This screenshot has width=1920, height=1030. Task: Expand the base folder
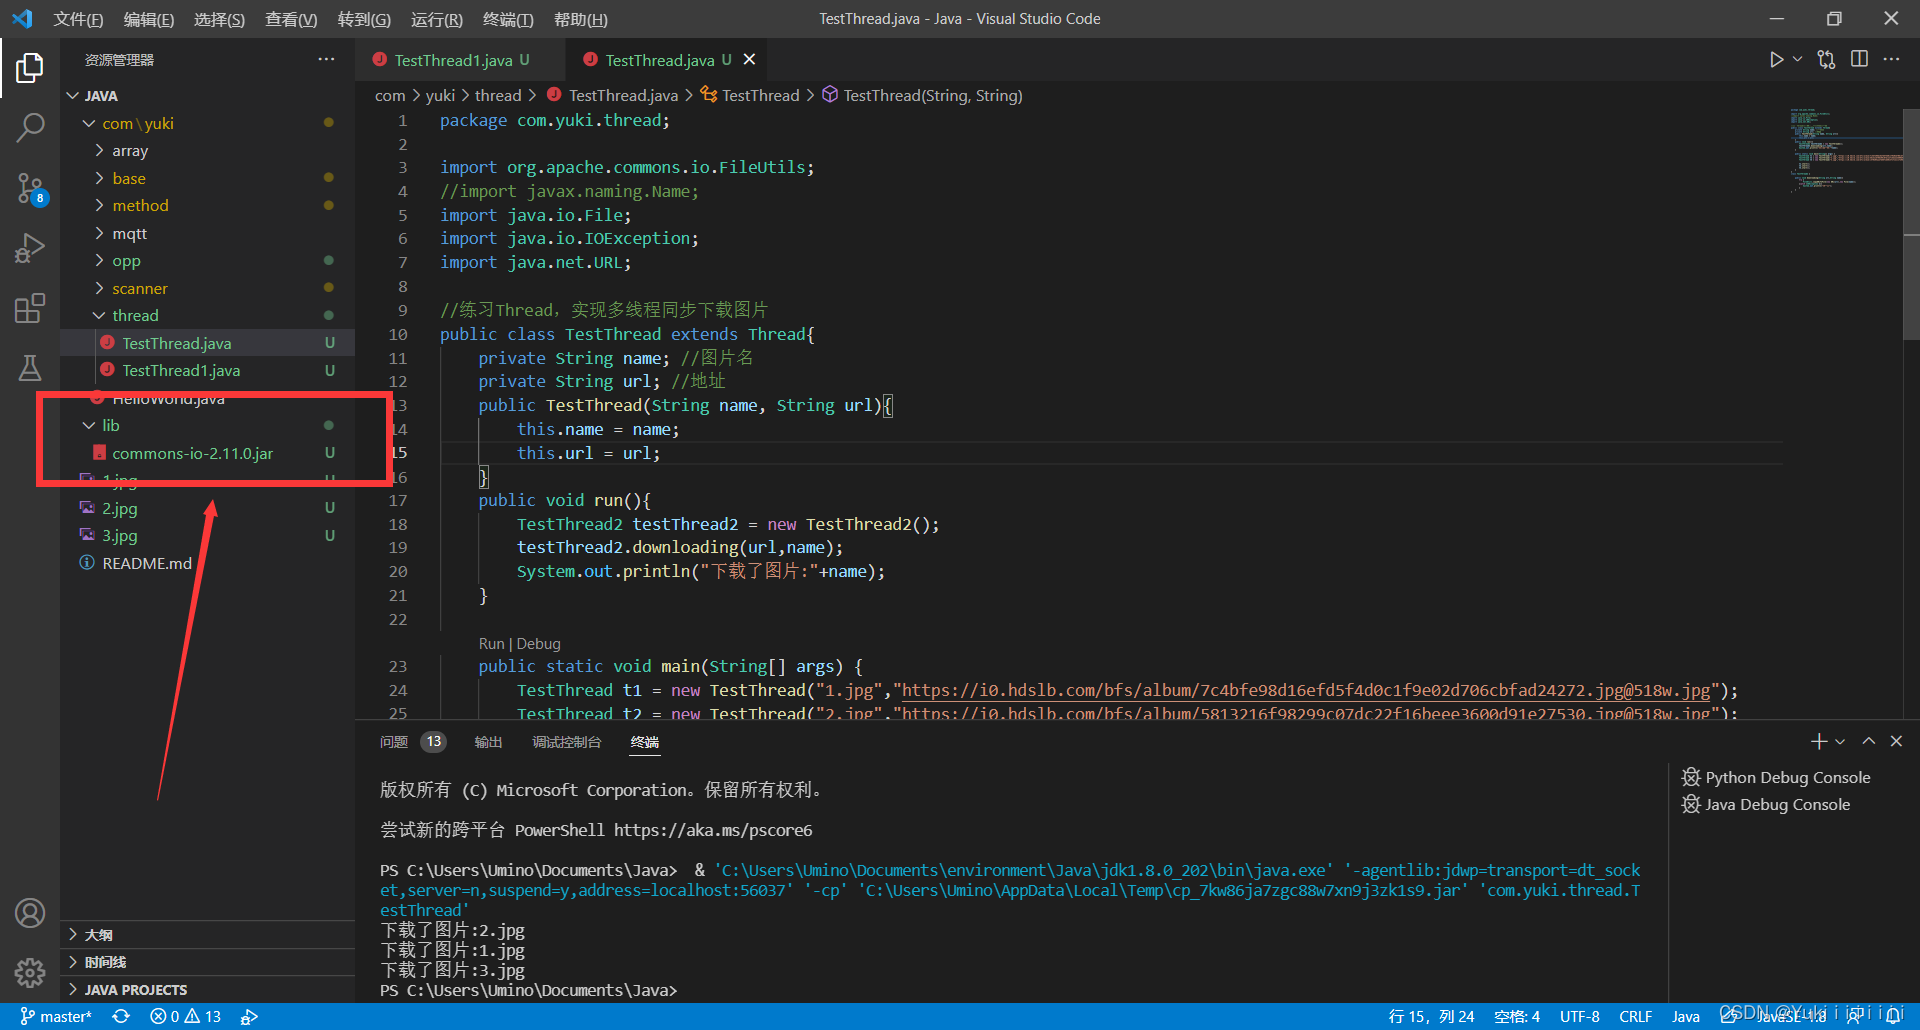coord(207,178)
